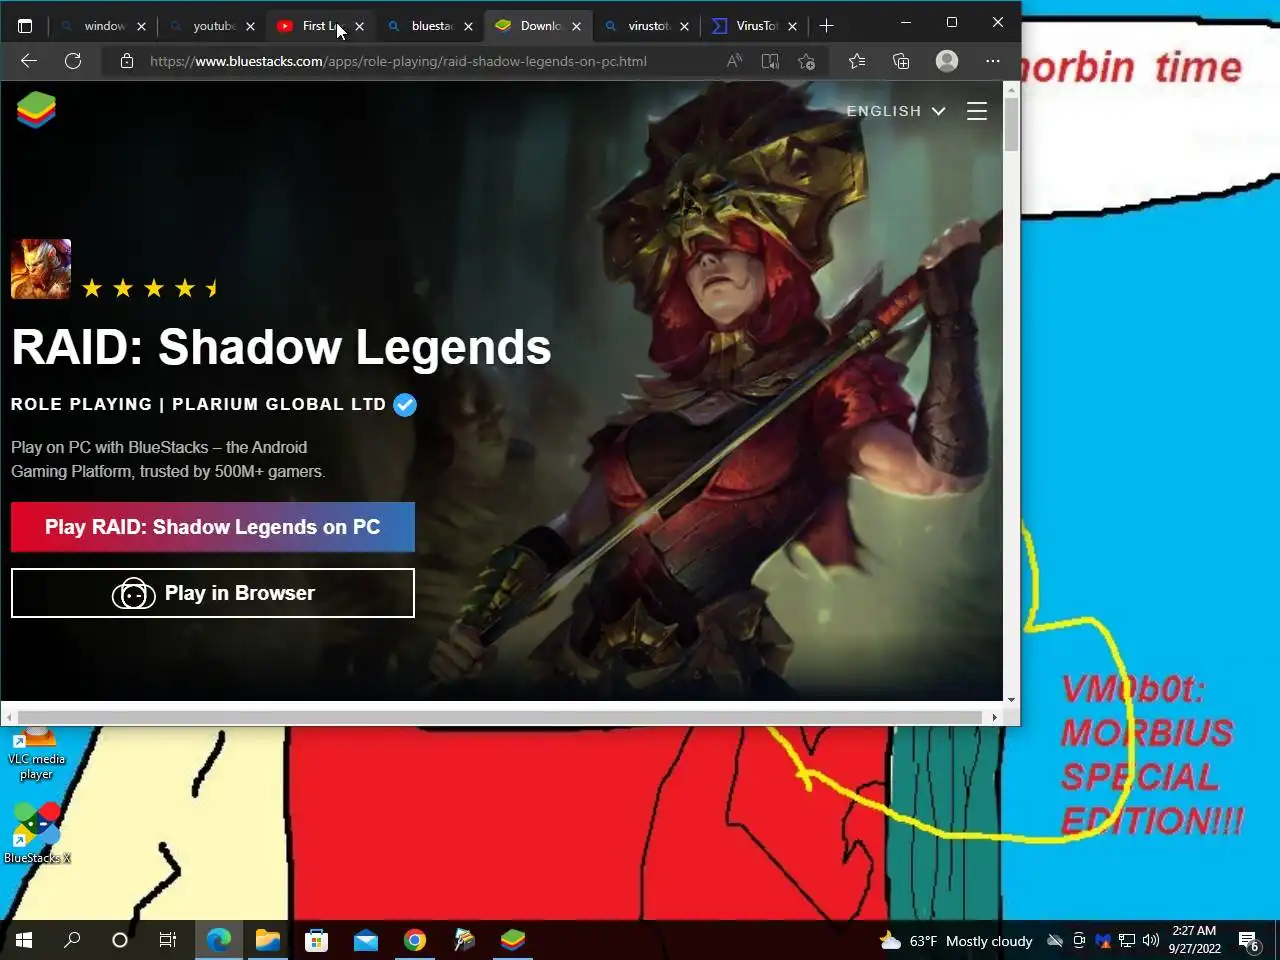Open the Edge tab actions menu icon

click(x=25, y=26)
